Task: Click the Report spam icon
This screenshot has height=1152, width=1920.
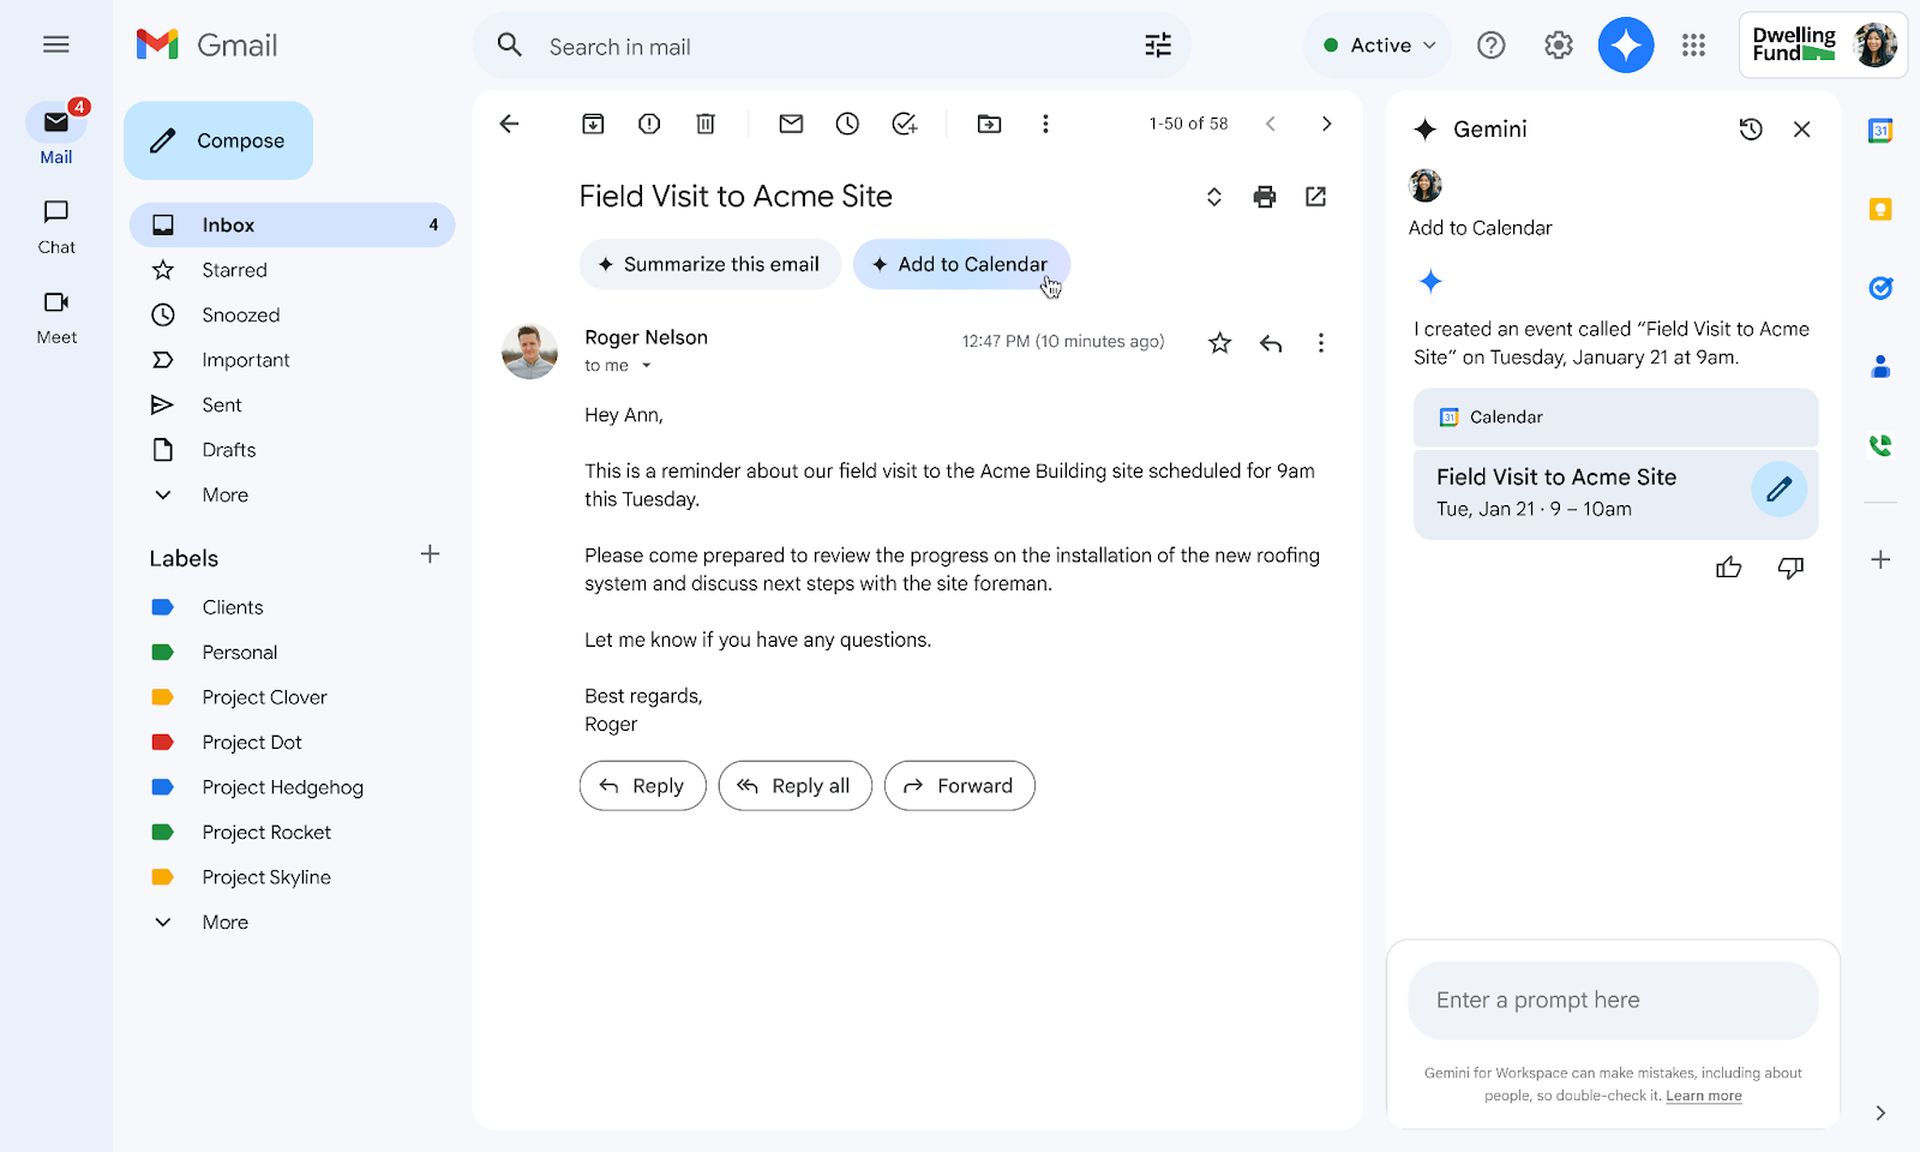Action: click(x=647, y=123)
